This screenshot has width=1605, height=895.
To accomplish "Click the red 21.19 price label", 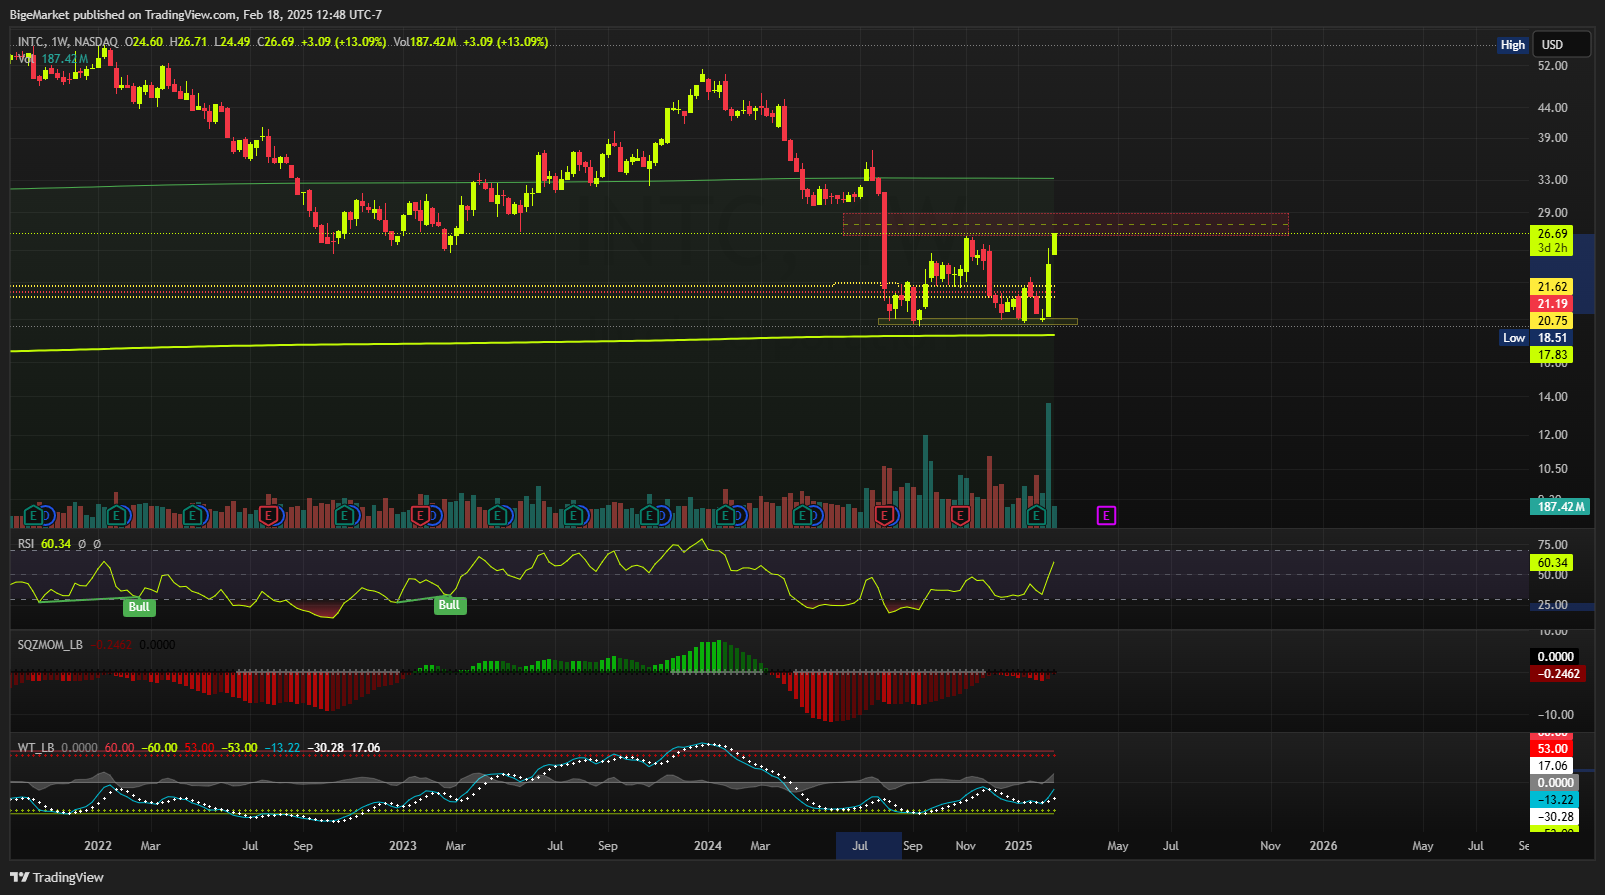I will point(1552,304).
